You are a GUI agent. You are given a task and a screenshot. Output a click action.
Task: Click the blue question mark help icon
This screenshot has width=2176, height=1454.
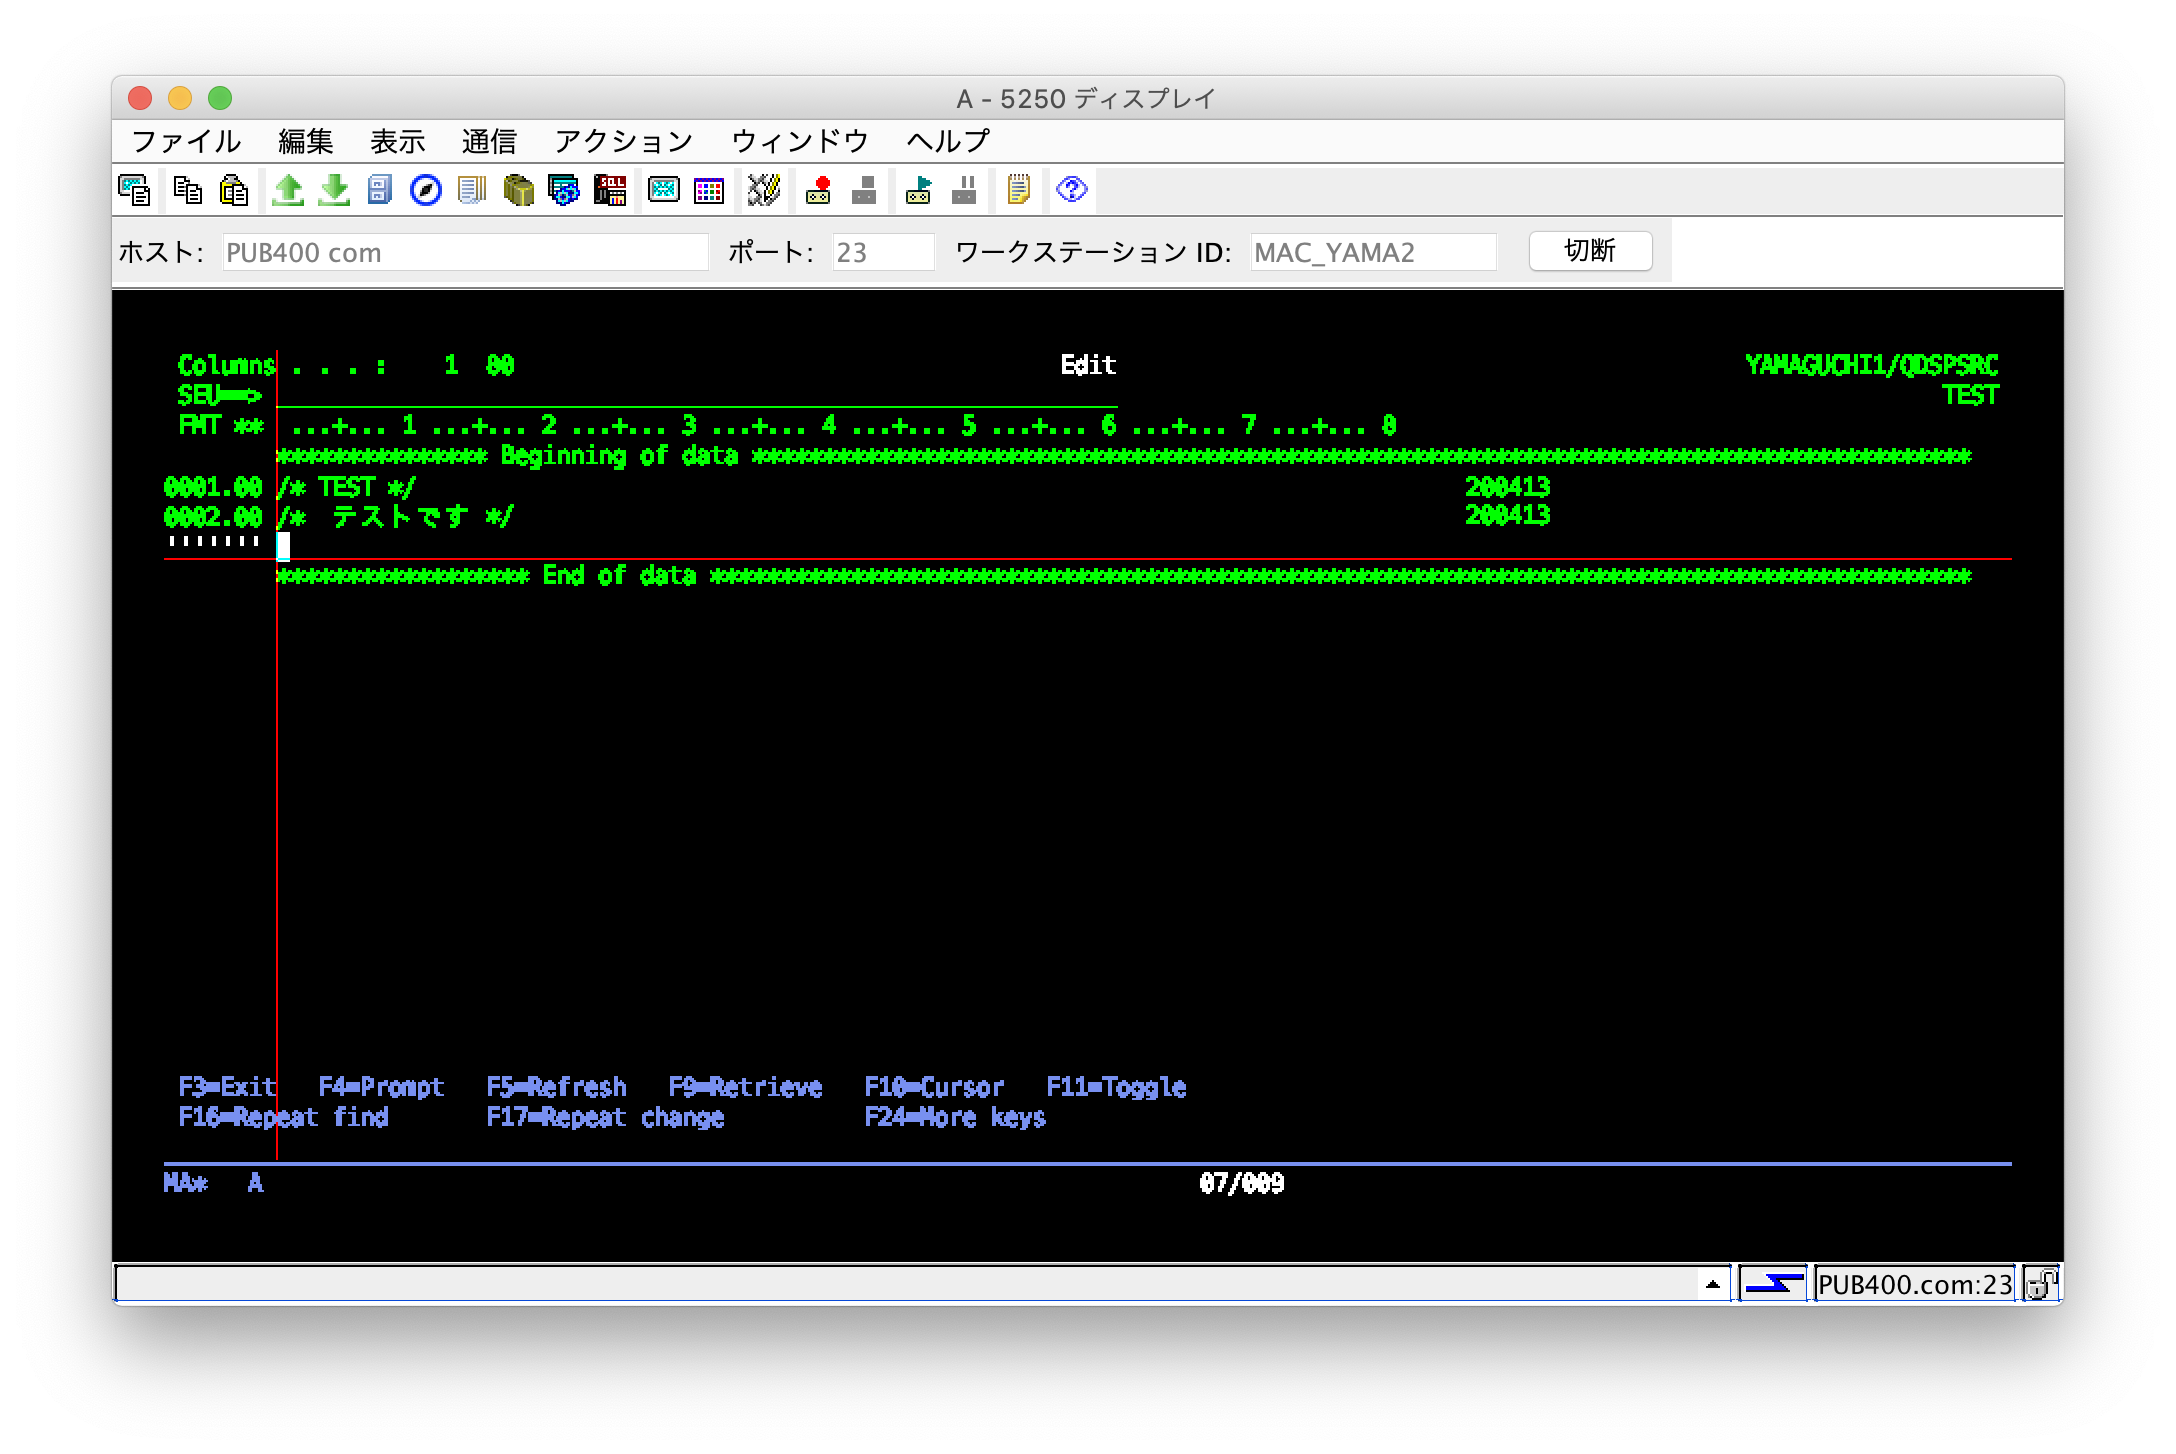click(1071, 190)
